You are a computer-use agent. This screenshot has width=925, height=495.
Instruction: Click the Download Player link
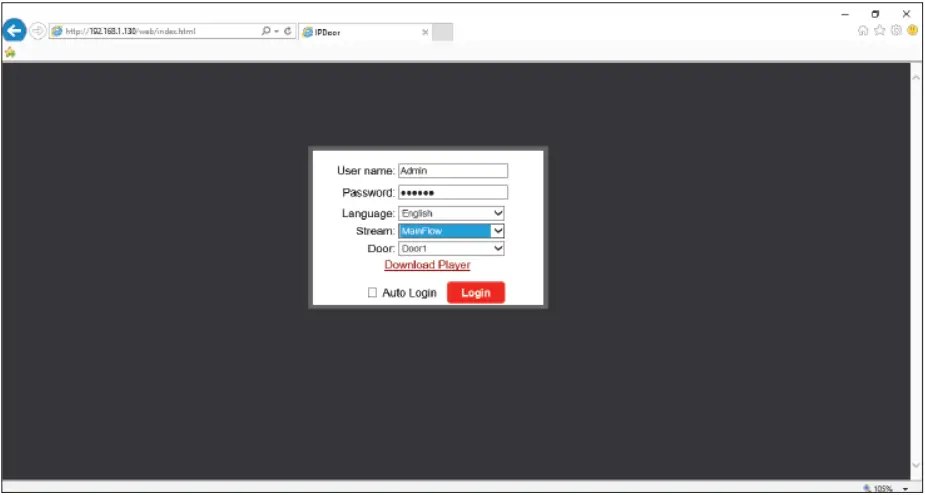coord(427,265)
